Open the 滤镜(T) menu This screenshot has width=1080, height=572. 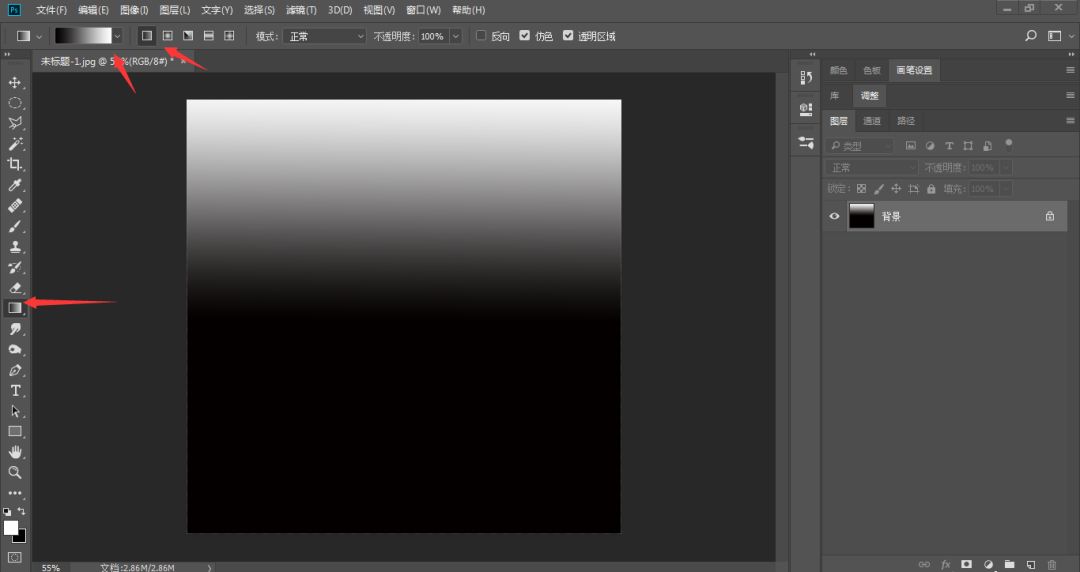[301, 10]
